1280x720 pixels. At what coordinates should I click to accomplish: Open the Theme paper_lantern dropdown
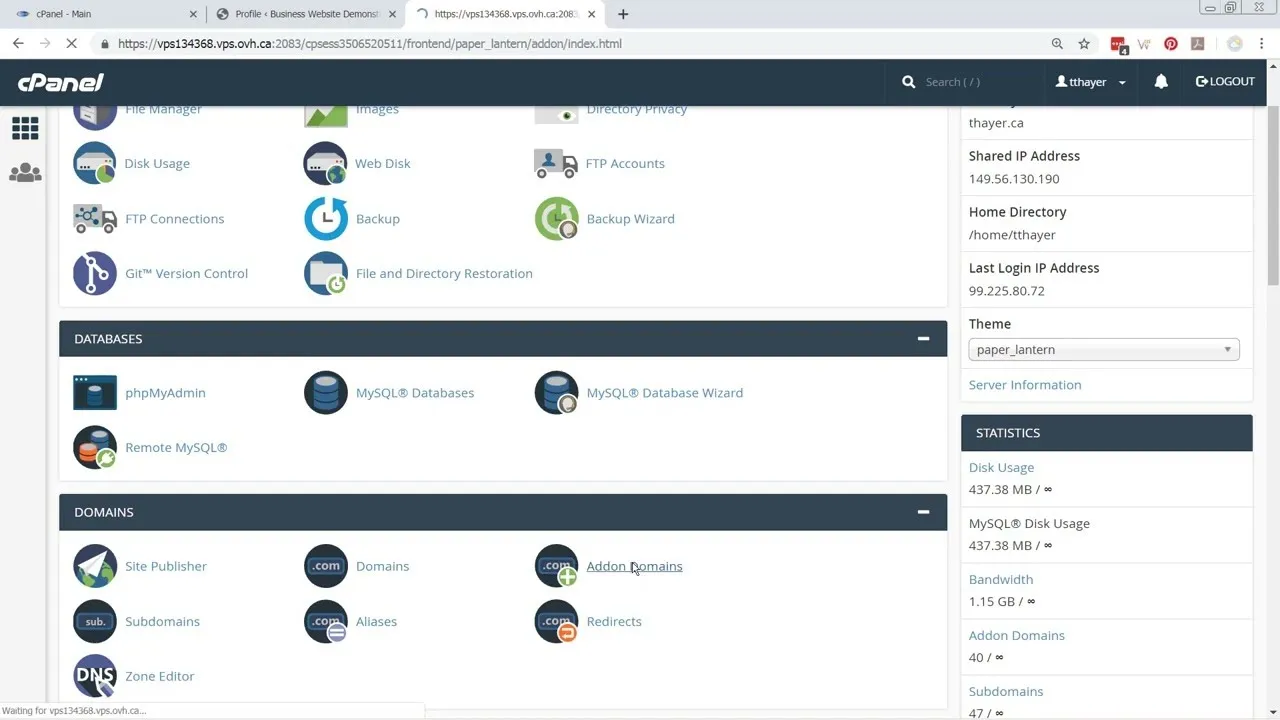coord(1104,350)
